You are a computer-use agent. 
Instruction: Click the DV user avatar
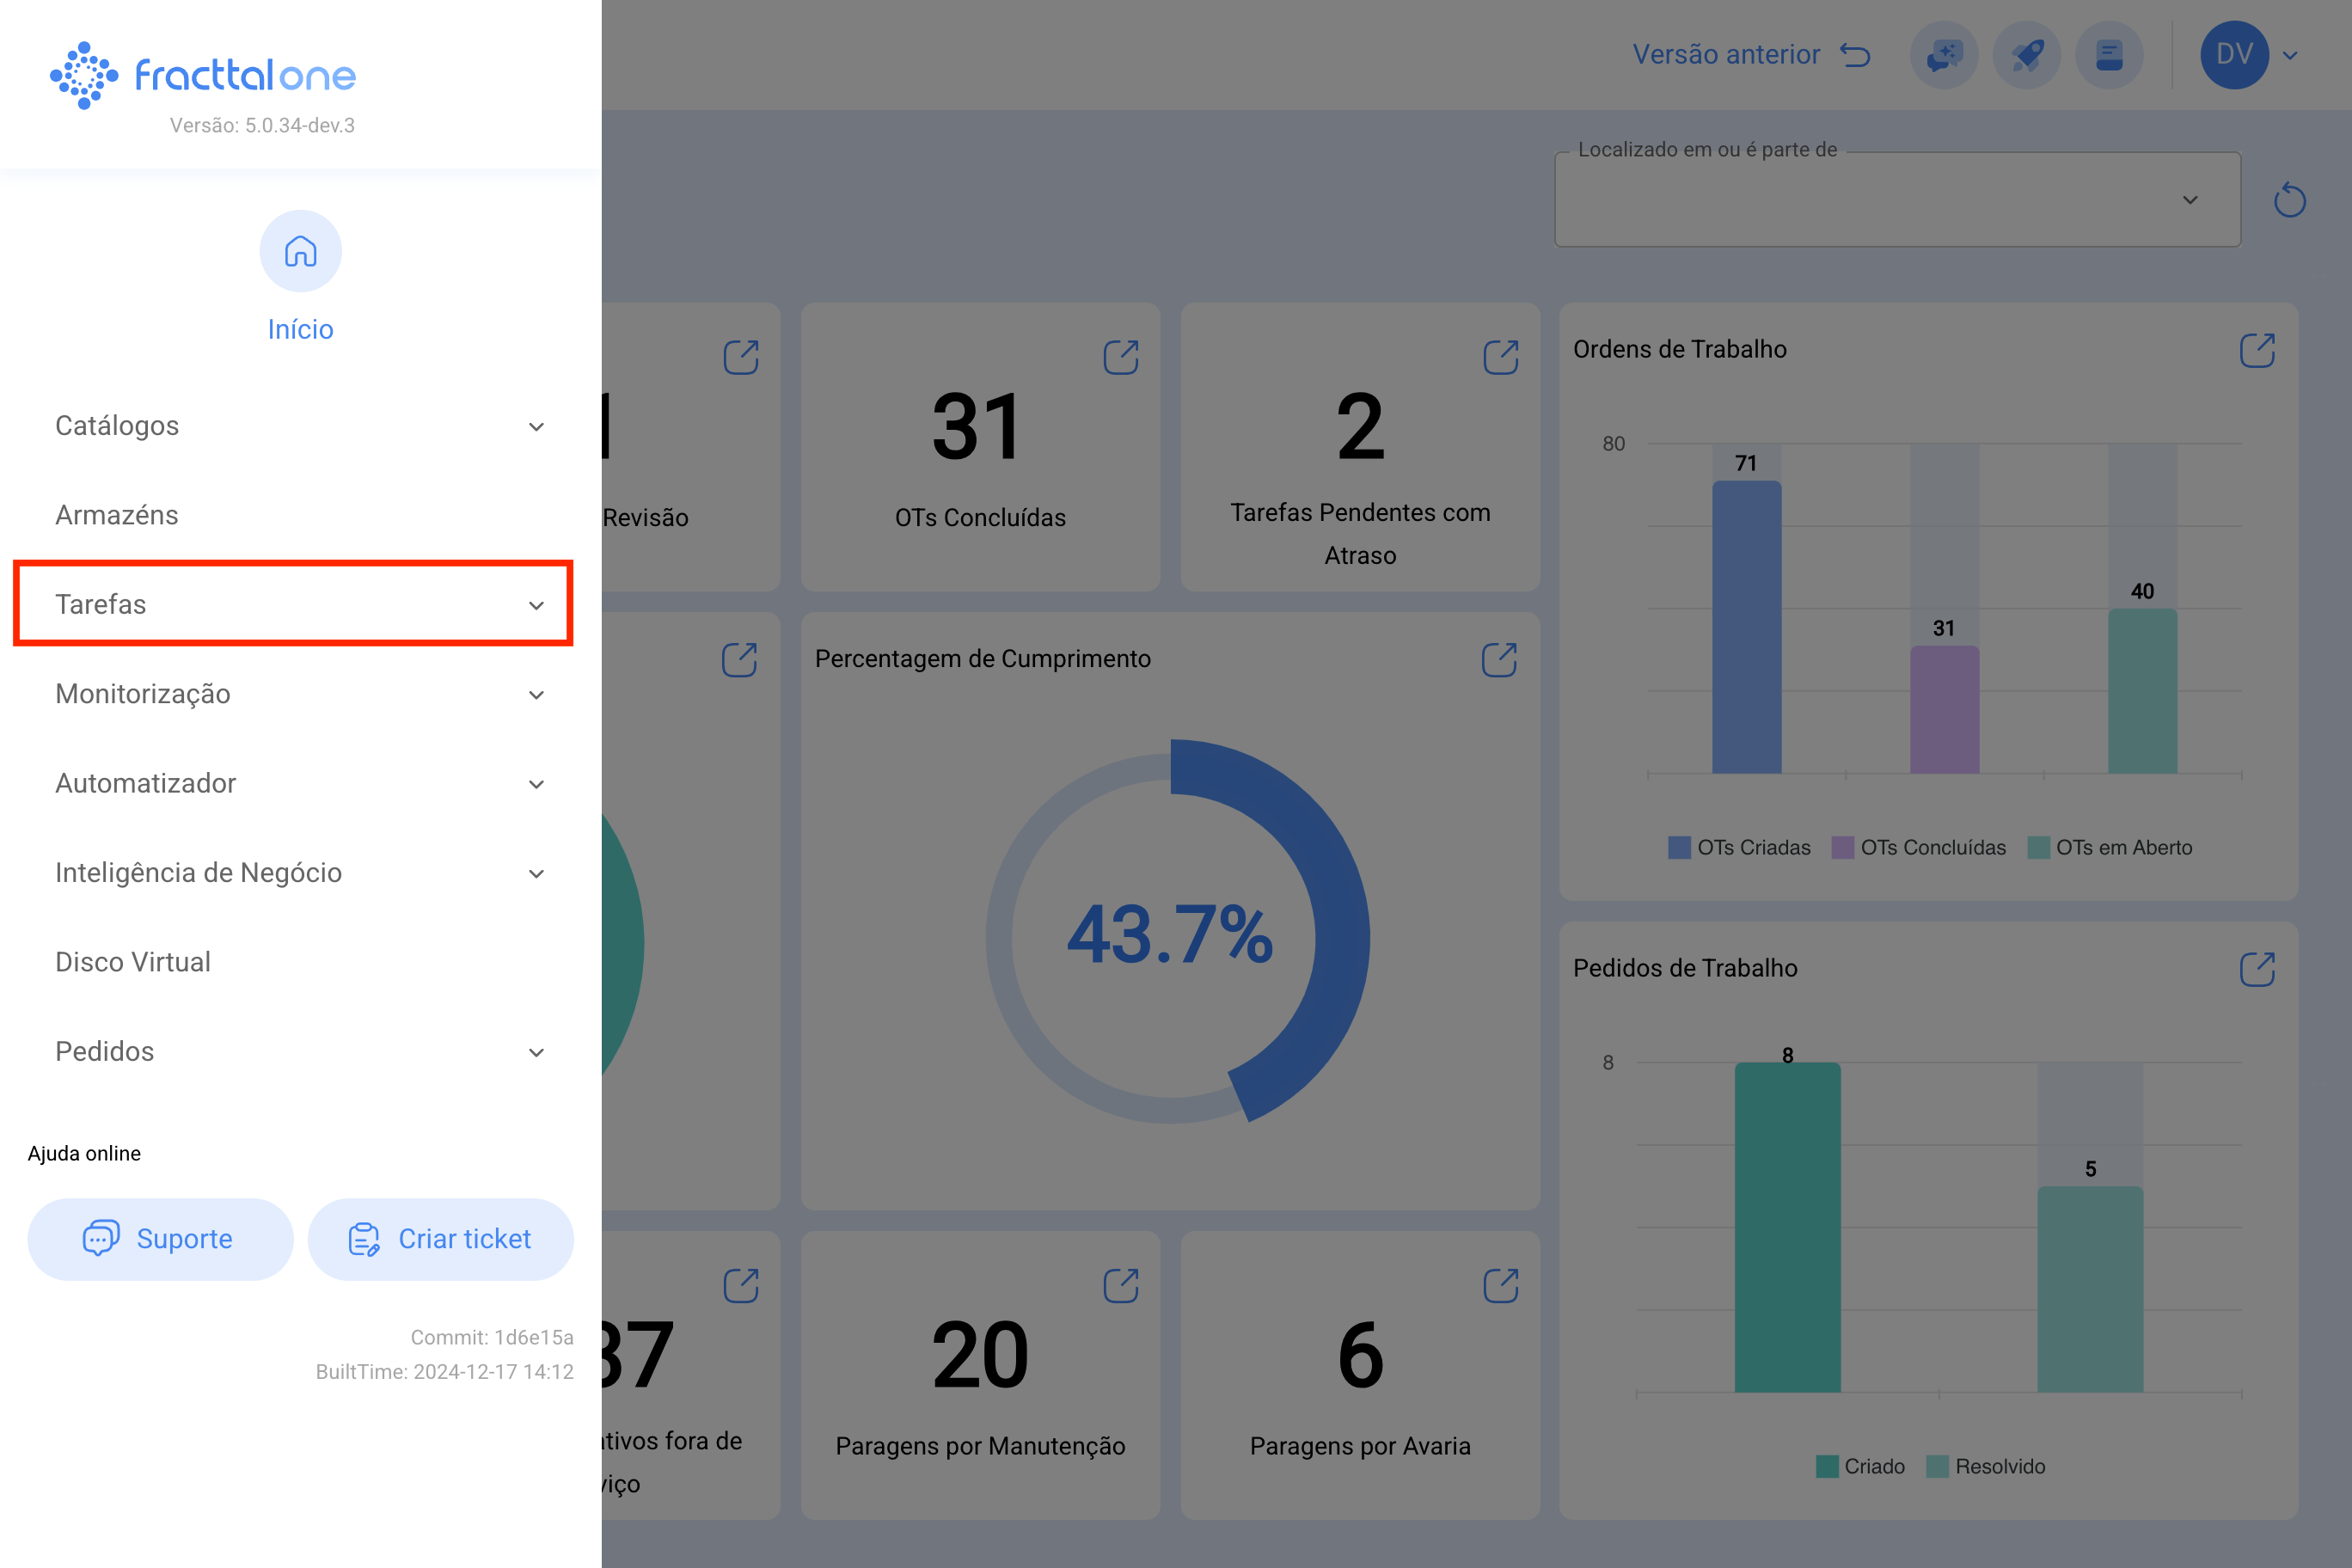pyautogui.click(x=2234, y=55)
